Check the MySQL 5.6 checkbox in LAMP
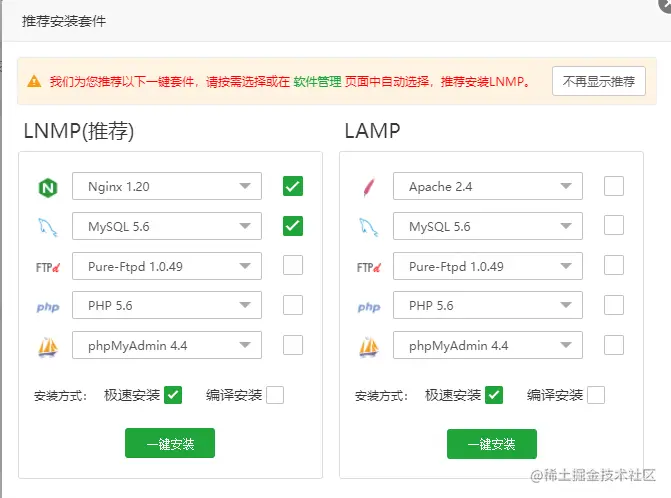The width and height of the screenshot is (671, 498). click(614, 225)
